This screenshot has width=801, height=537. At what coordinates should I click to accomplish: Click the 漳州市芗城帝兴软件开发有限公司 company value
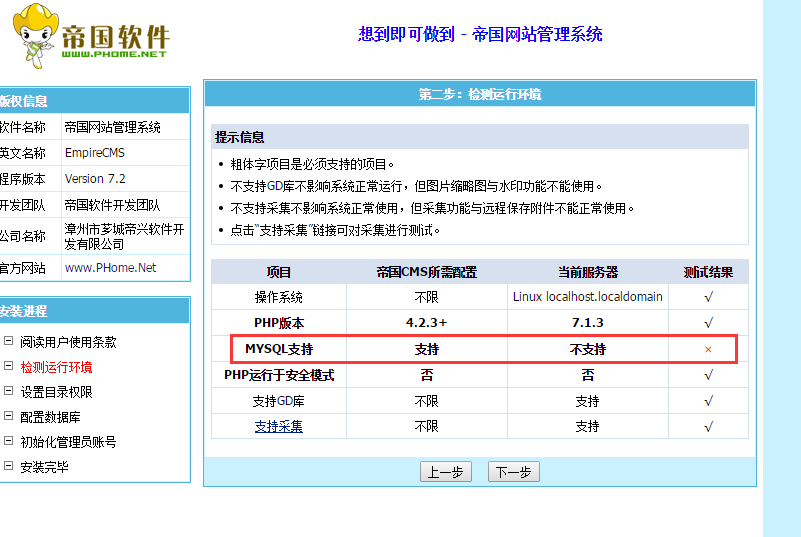tap(124, 236)
